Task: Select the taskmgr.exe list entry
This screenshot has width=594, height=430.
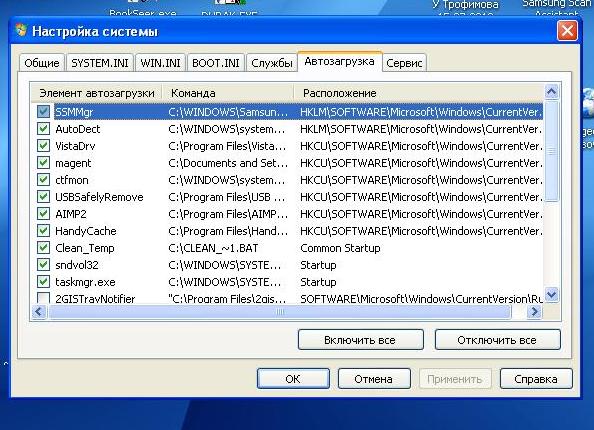Action: [85, 282]
